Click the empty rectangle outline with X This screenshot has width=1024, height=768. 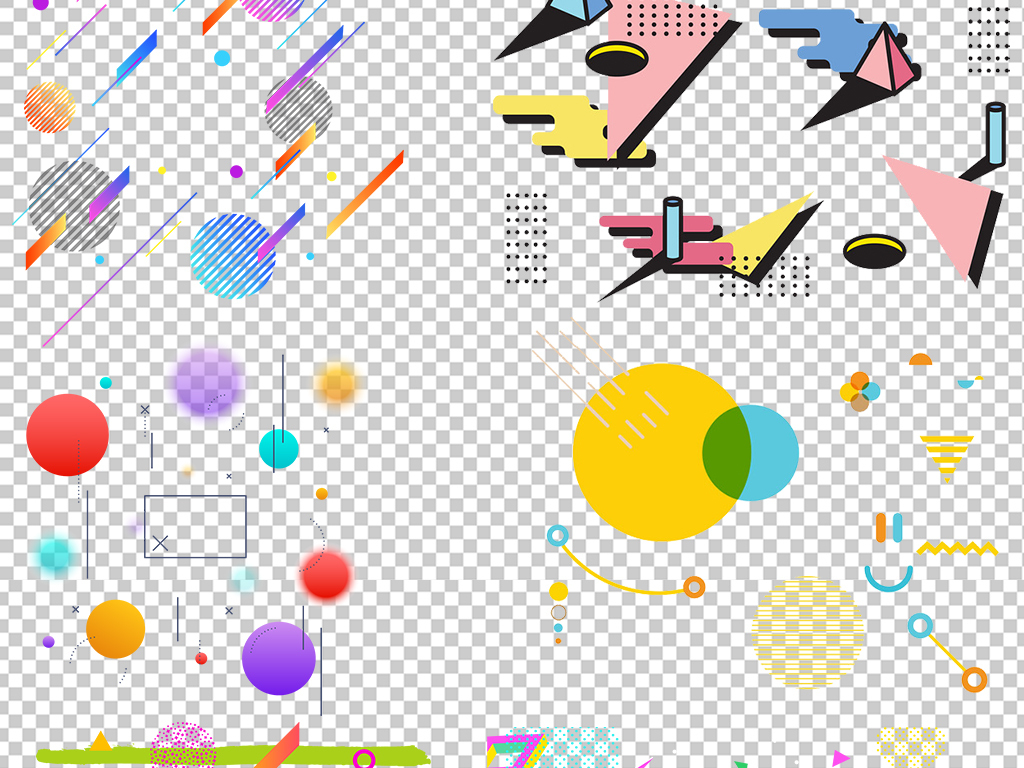point(195,526)
